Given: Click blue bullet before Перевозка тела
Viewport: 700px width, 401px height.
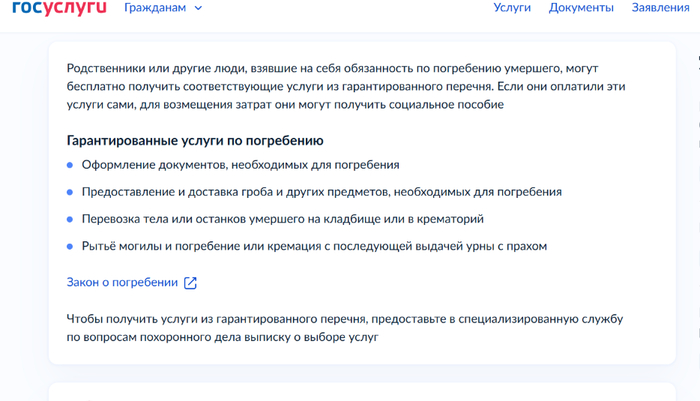Looking at the screenshot, I should (x=70, y=219).
